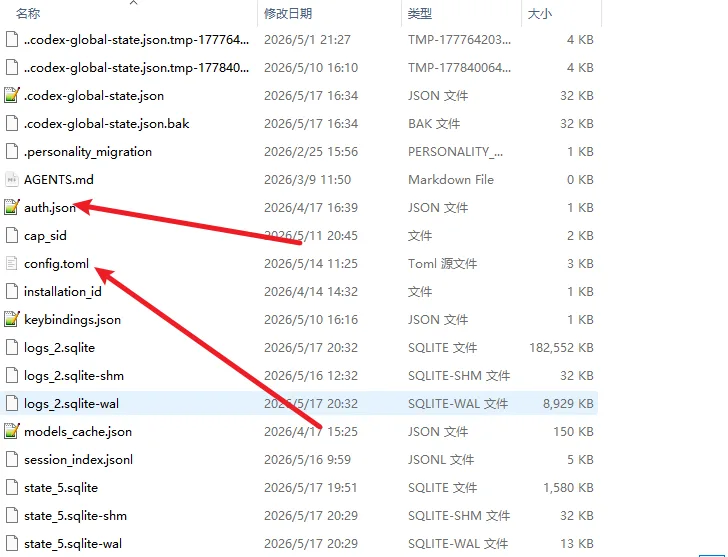
Task: Click the file icon of state_5.sqlite
Action: [12, 487]
